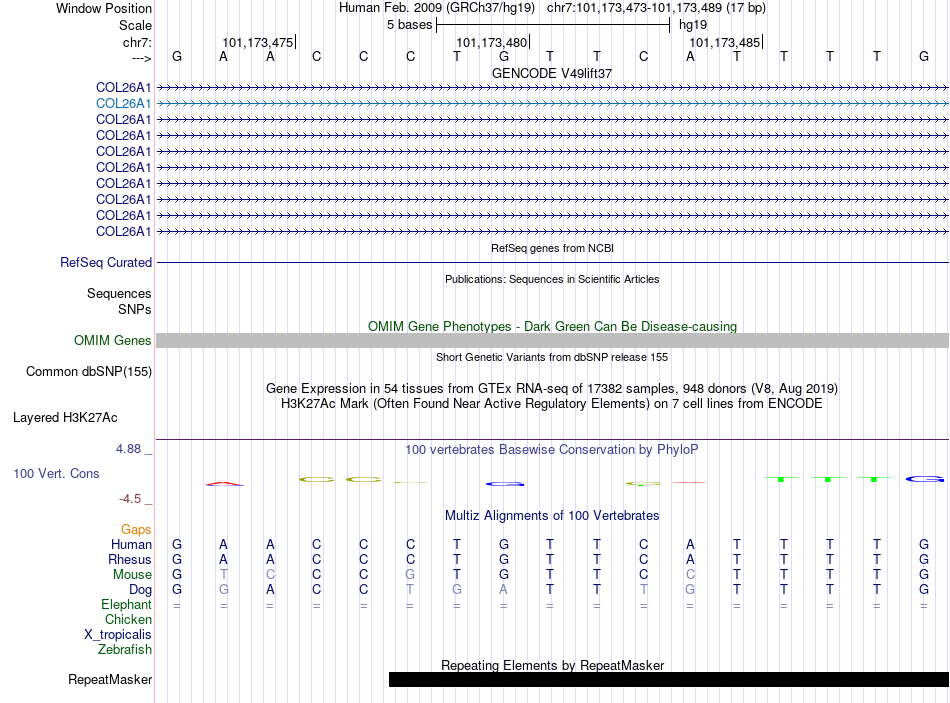Open the GTEx "Gene Expression in 54 tissues" title
The height and width of the screenshot is (703, 950).
(x=552, y=388)
